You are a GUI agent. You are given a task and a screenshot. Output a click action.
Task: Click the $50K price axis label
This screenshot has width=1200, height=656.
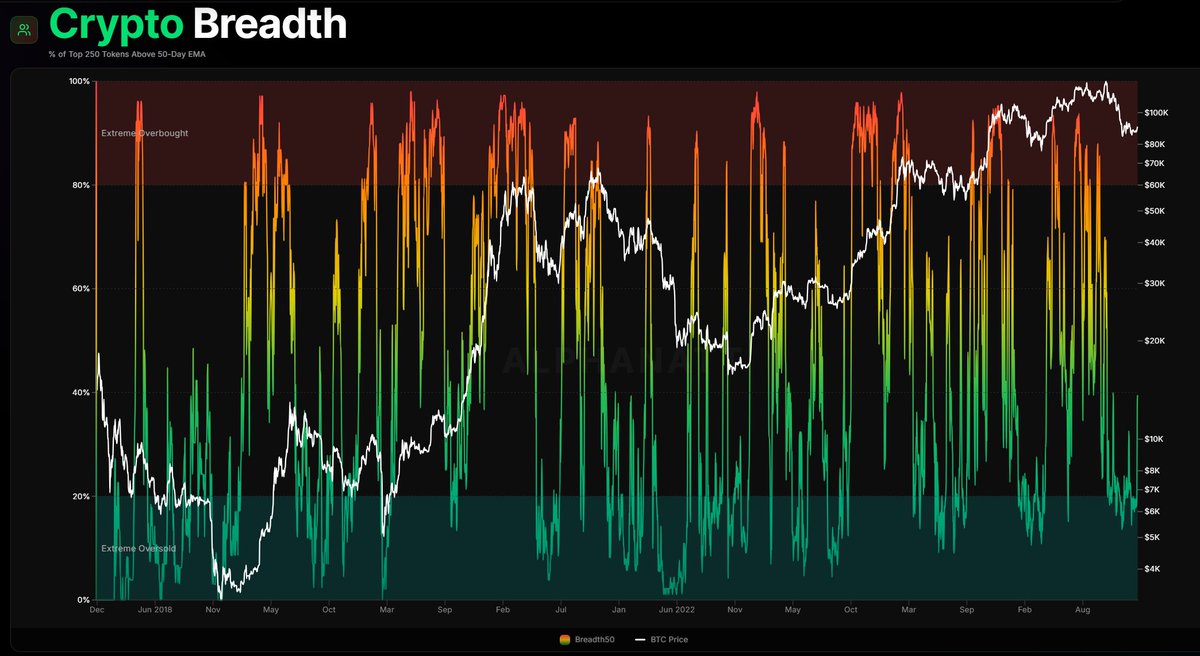coord(1155,211)
